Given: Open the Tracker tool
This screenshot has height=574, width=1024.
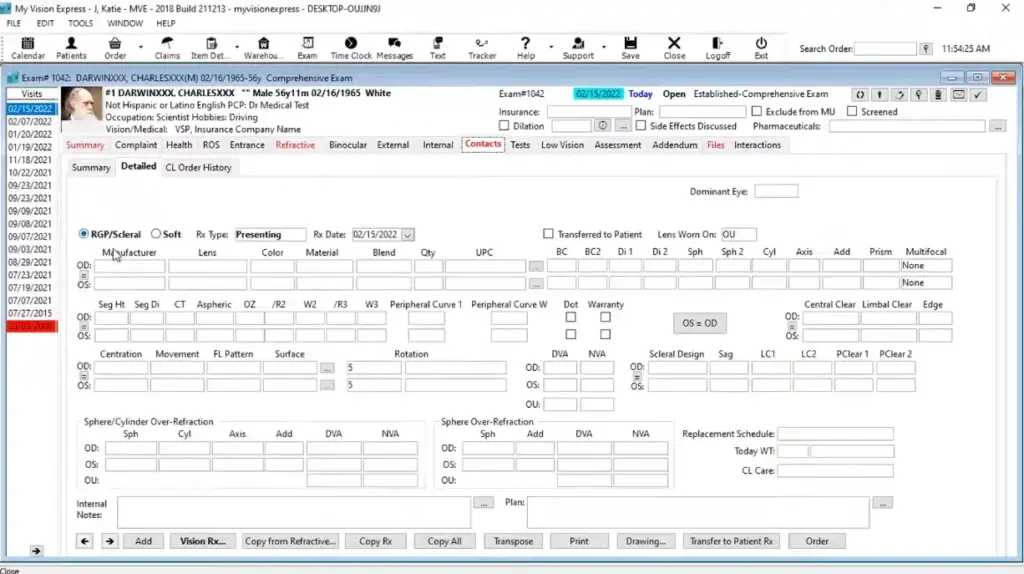Looking at the screenshot, I should 482,48.
